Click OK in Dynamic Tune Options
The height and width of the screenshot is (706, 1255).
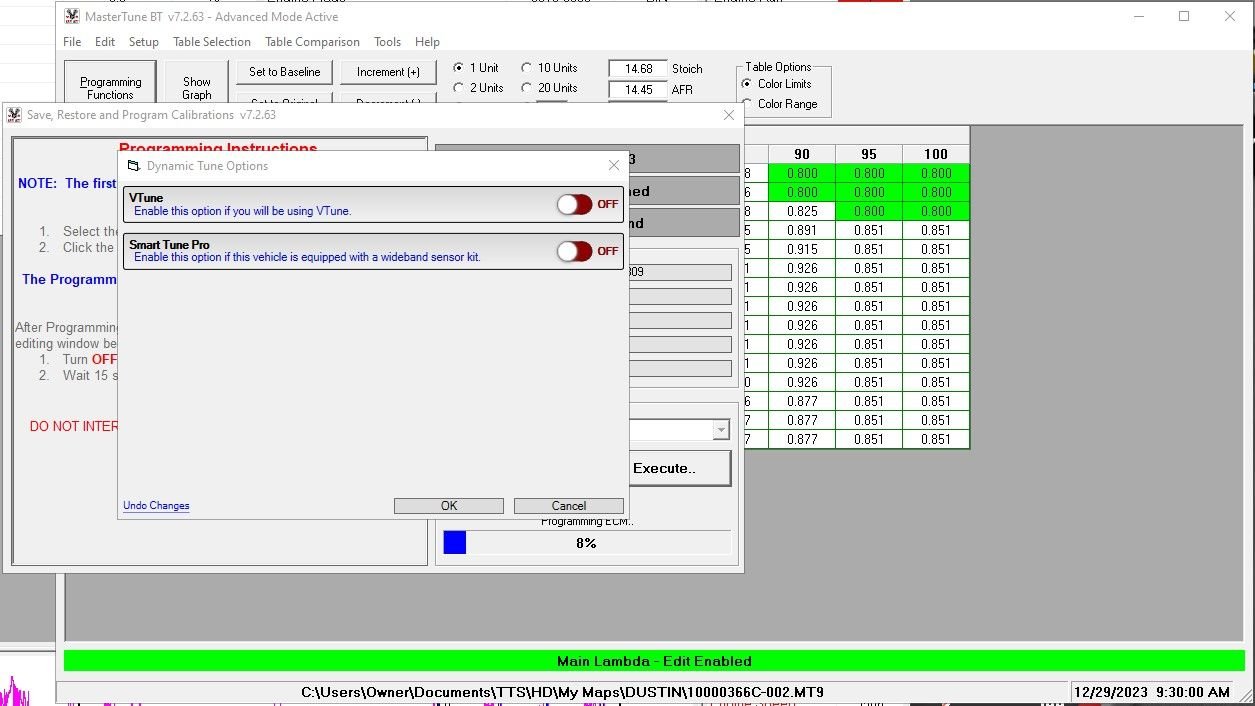click(x=449, y=506)
